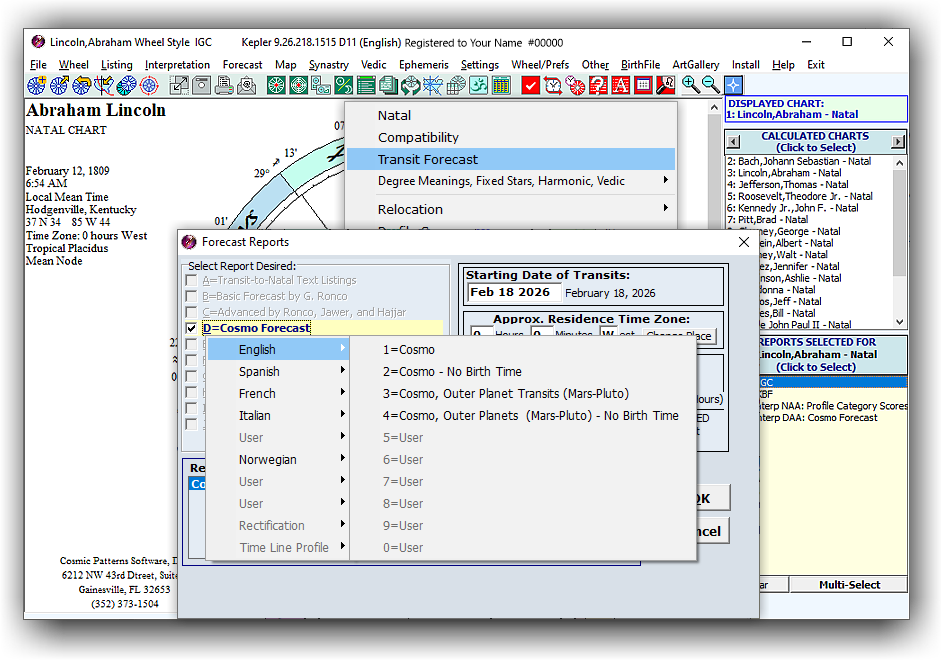Click the red checkmark toolbar icon

[x=531, y=85]
